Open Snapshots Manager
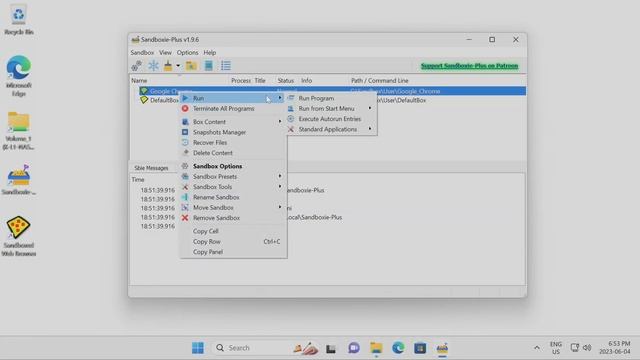Screen dimensions: 640x360 point(233,132)
